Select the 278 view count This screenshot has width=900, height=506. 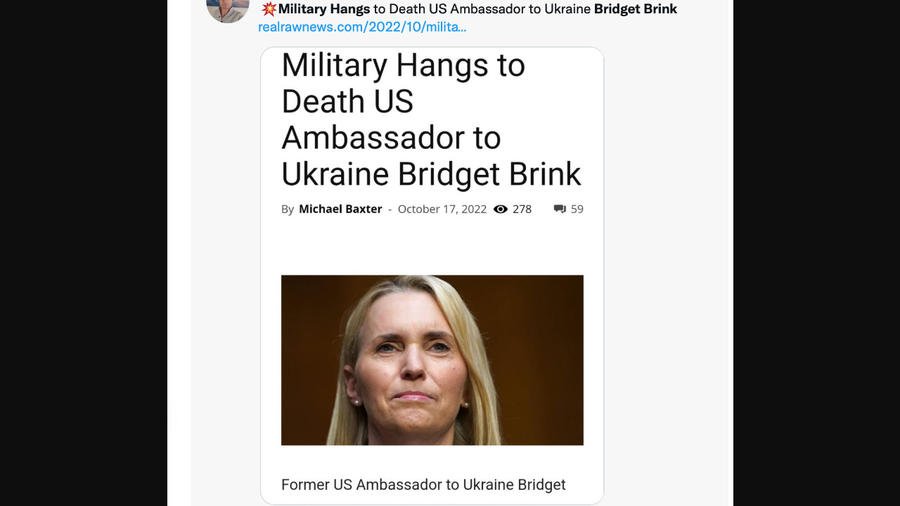pos(522,209)
